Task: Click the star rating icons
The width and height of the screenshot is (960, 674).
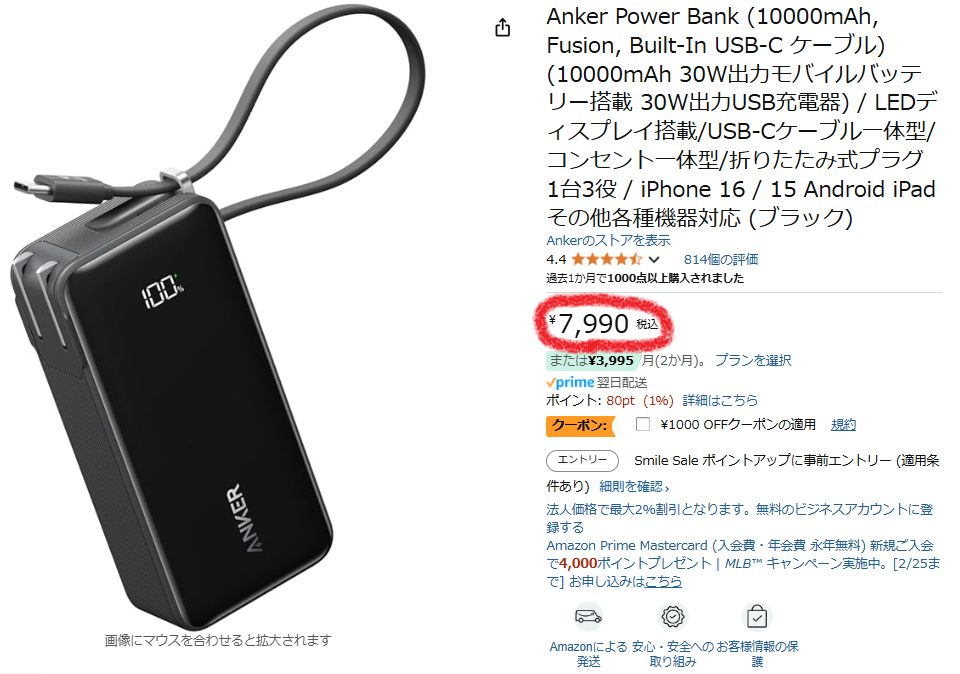Action: (606, 260)
